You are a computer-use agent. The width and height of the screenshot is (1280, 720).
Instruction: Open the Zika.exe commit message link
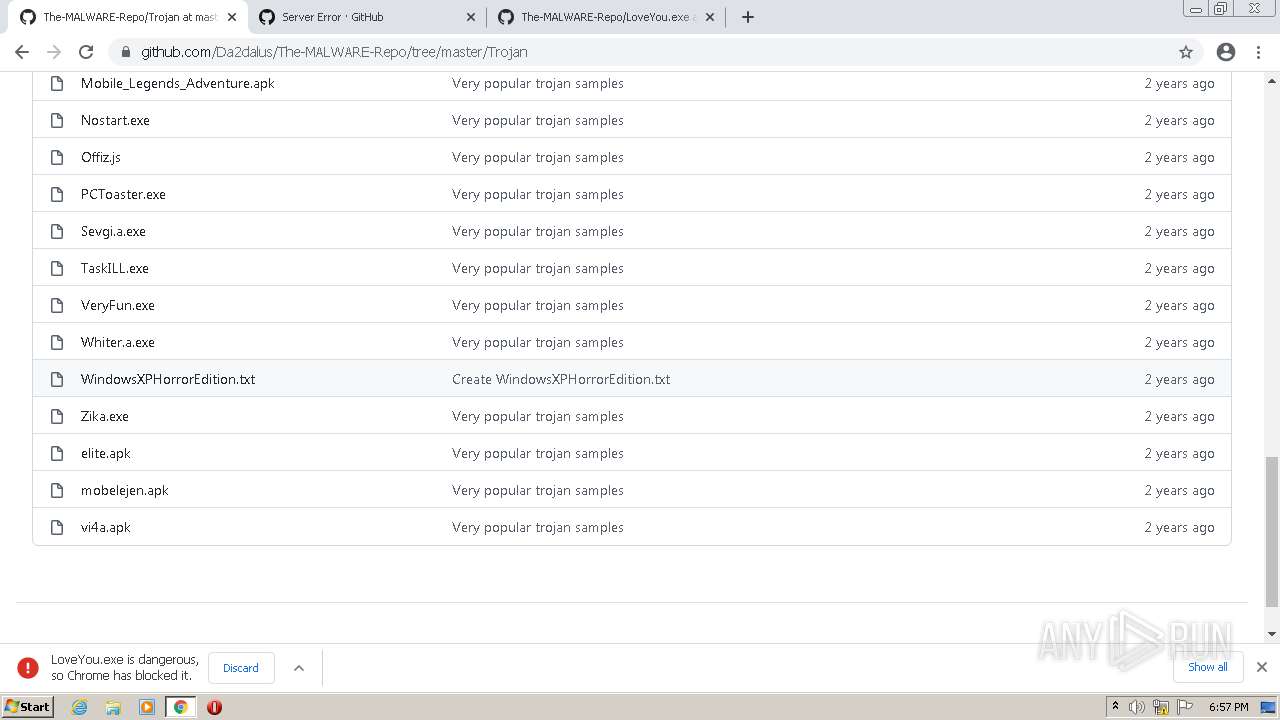click(x=538, y=416)
